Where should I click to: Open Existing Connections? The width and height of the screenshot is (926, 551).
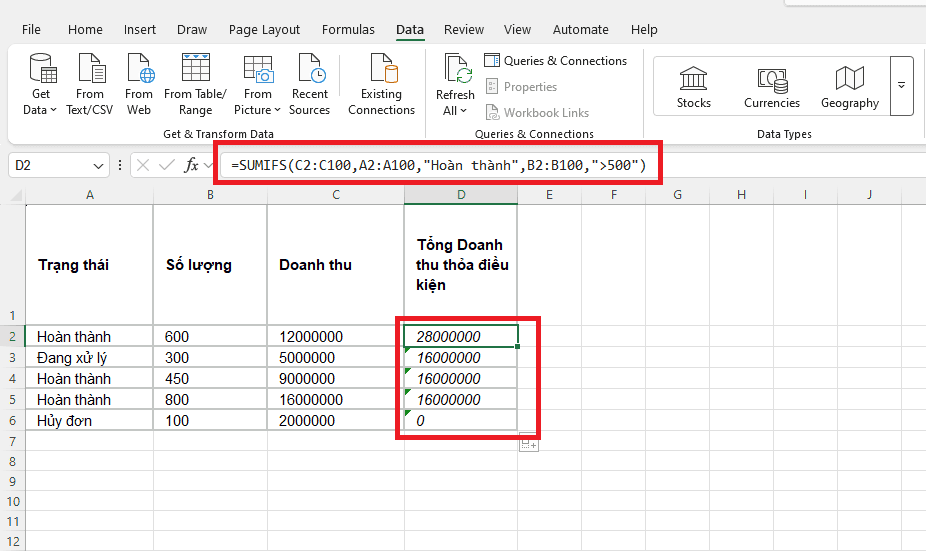(382, 84)
